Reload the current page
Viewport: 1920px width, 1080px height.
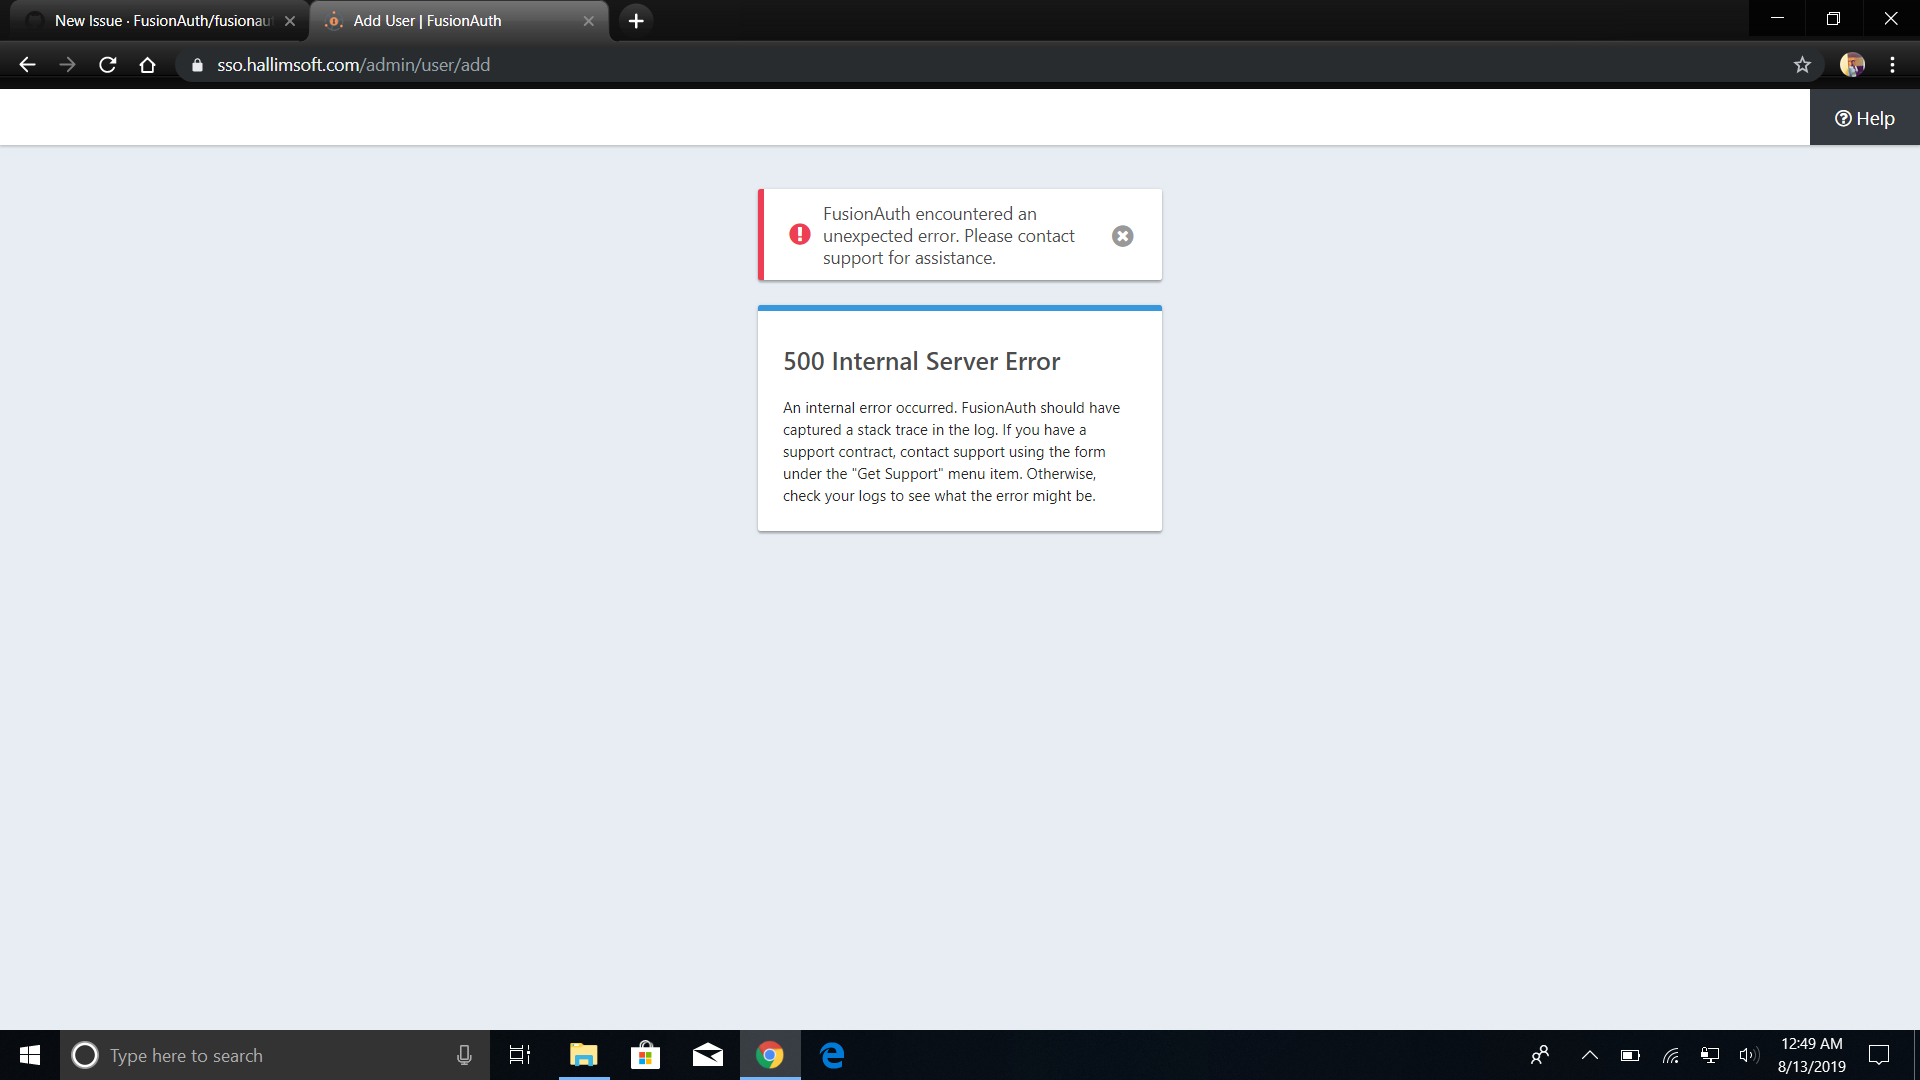108,65
